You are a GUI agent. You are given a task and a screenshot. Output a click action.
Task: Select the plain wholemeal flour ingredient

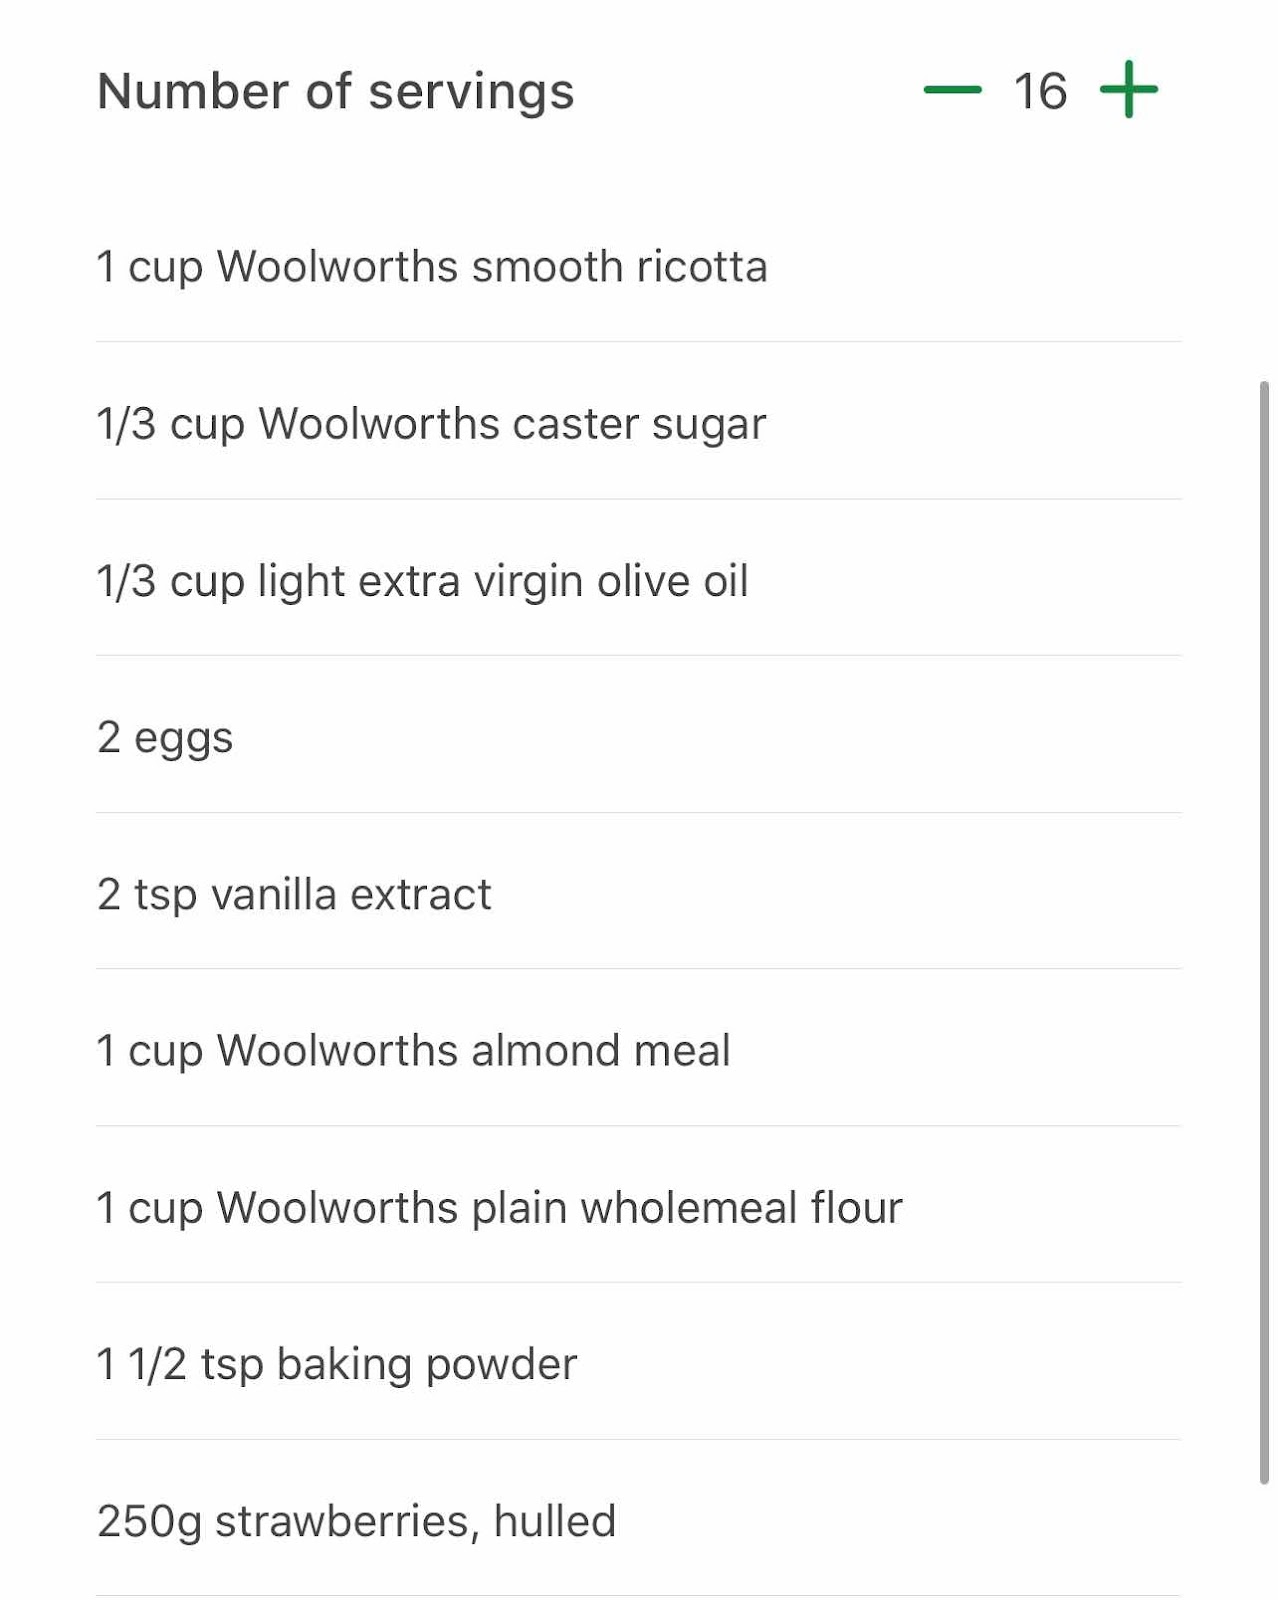(638, 1206)
